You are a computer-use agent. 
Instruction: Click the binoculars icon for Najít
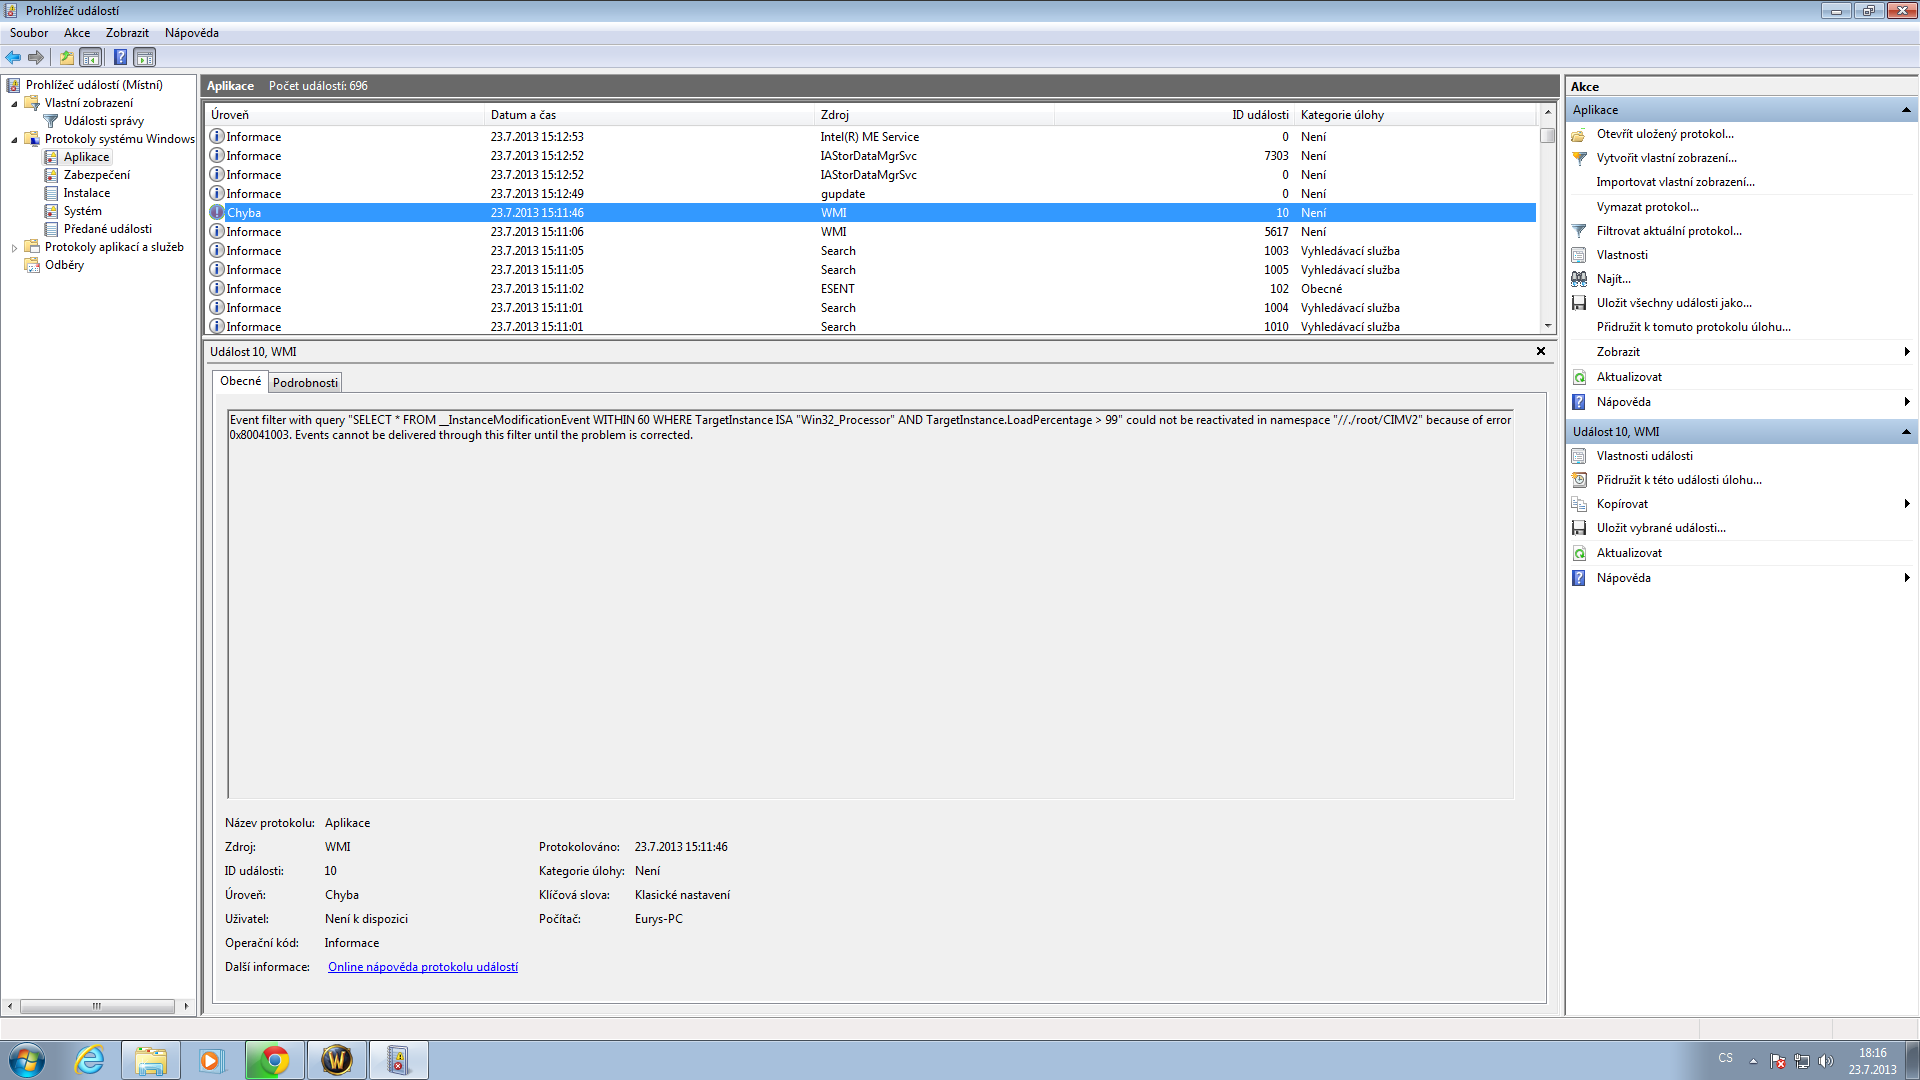pyautogui.click(x=1579, y=279)
